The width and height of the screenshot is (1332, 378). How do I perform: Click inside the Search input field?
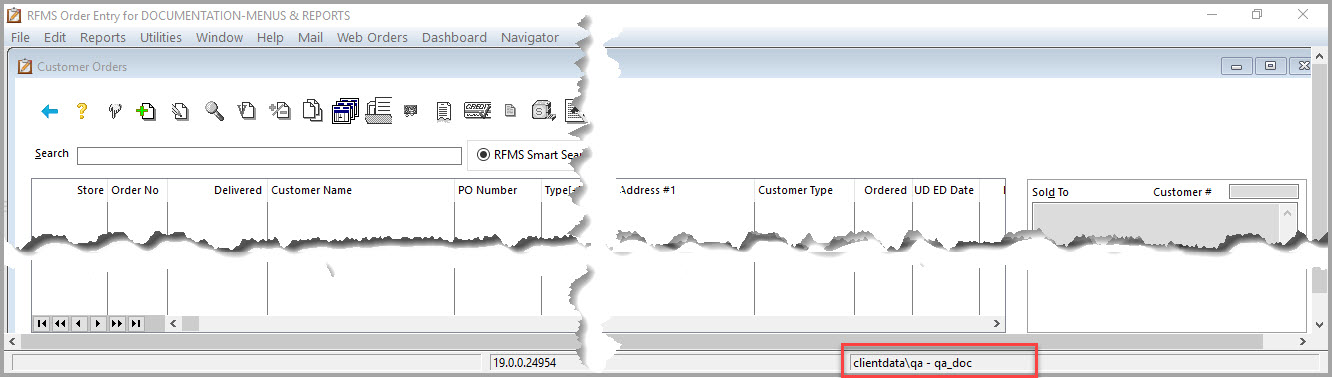click(x=269, y=156)
